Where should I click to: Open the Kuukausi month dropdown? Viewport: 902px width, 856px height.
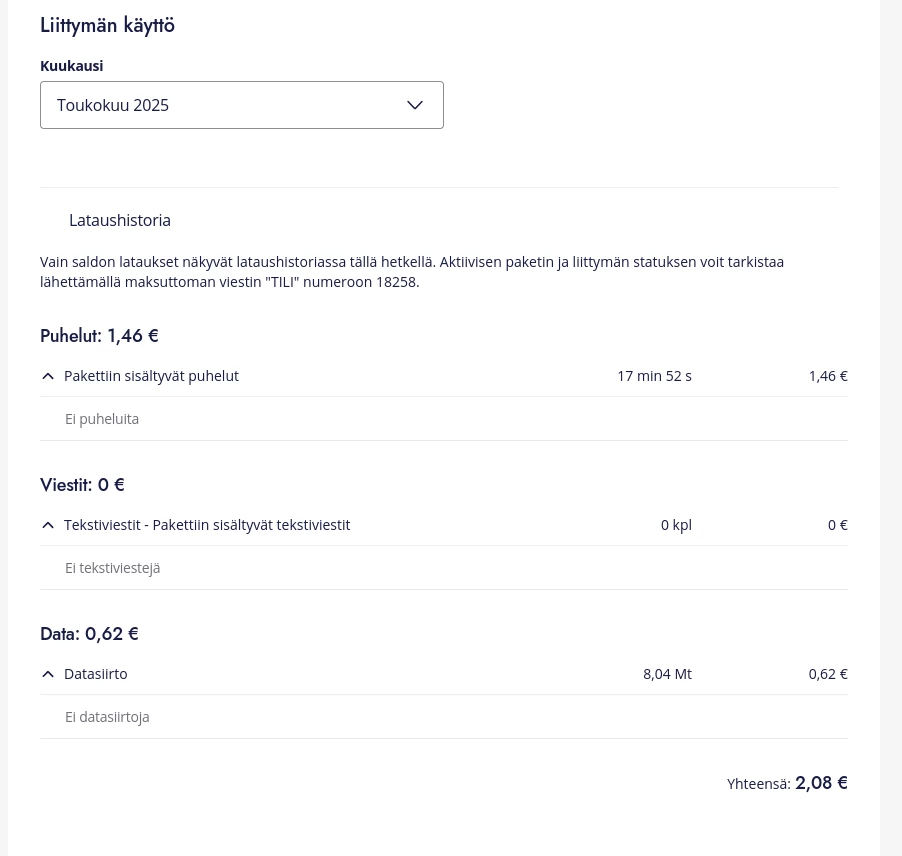(x=242, y=105)
